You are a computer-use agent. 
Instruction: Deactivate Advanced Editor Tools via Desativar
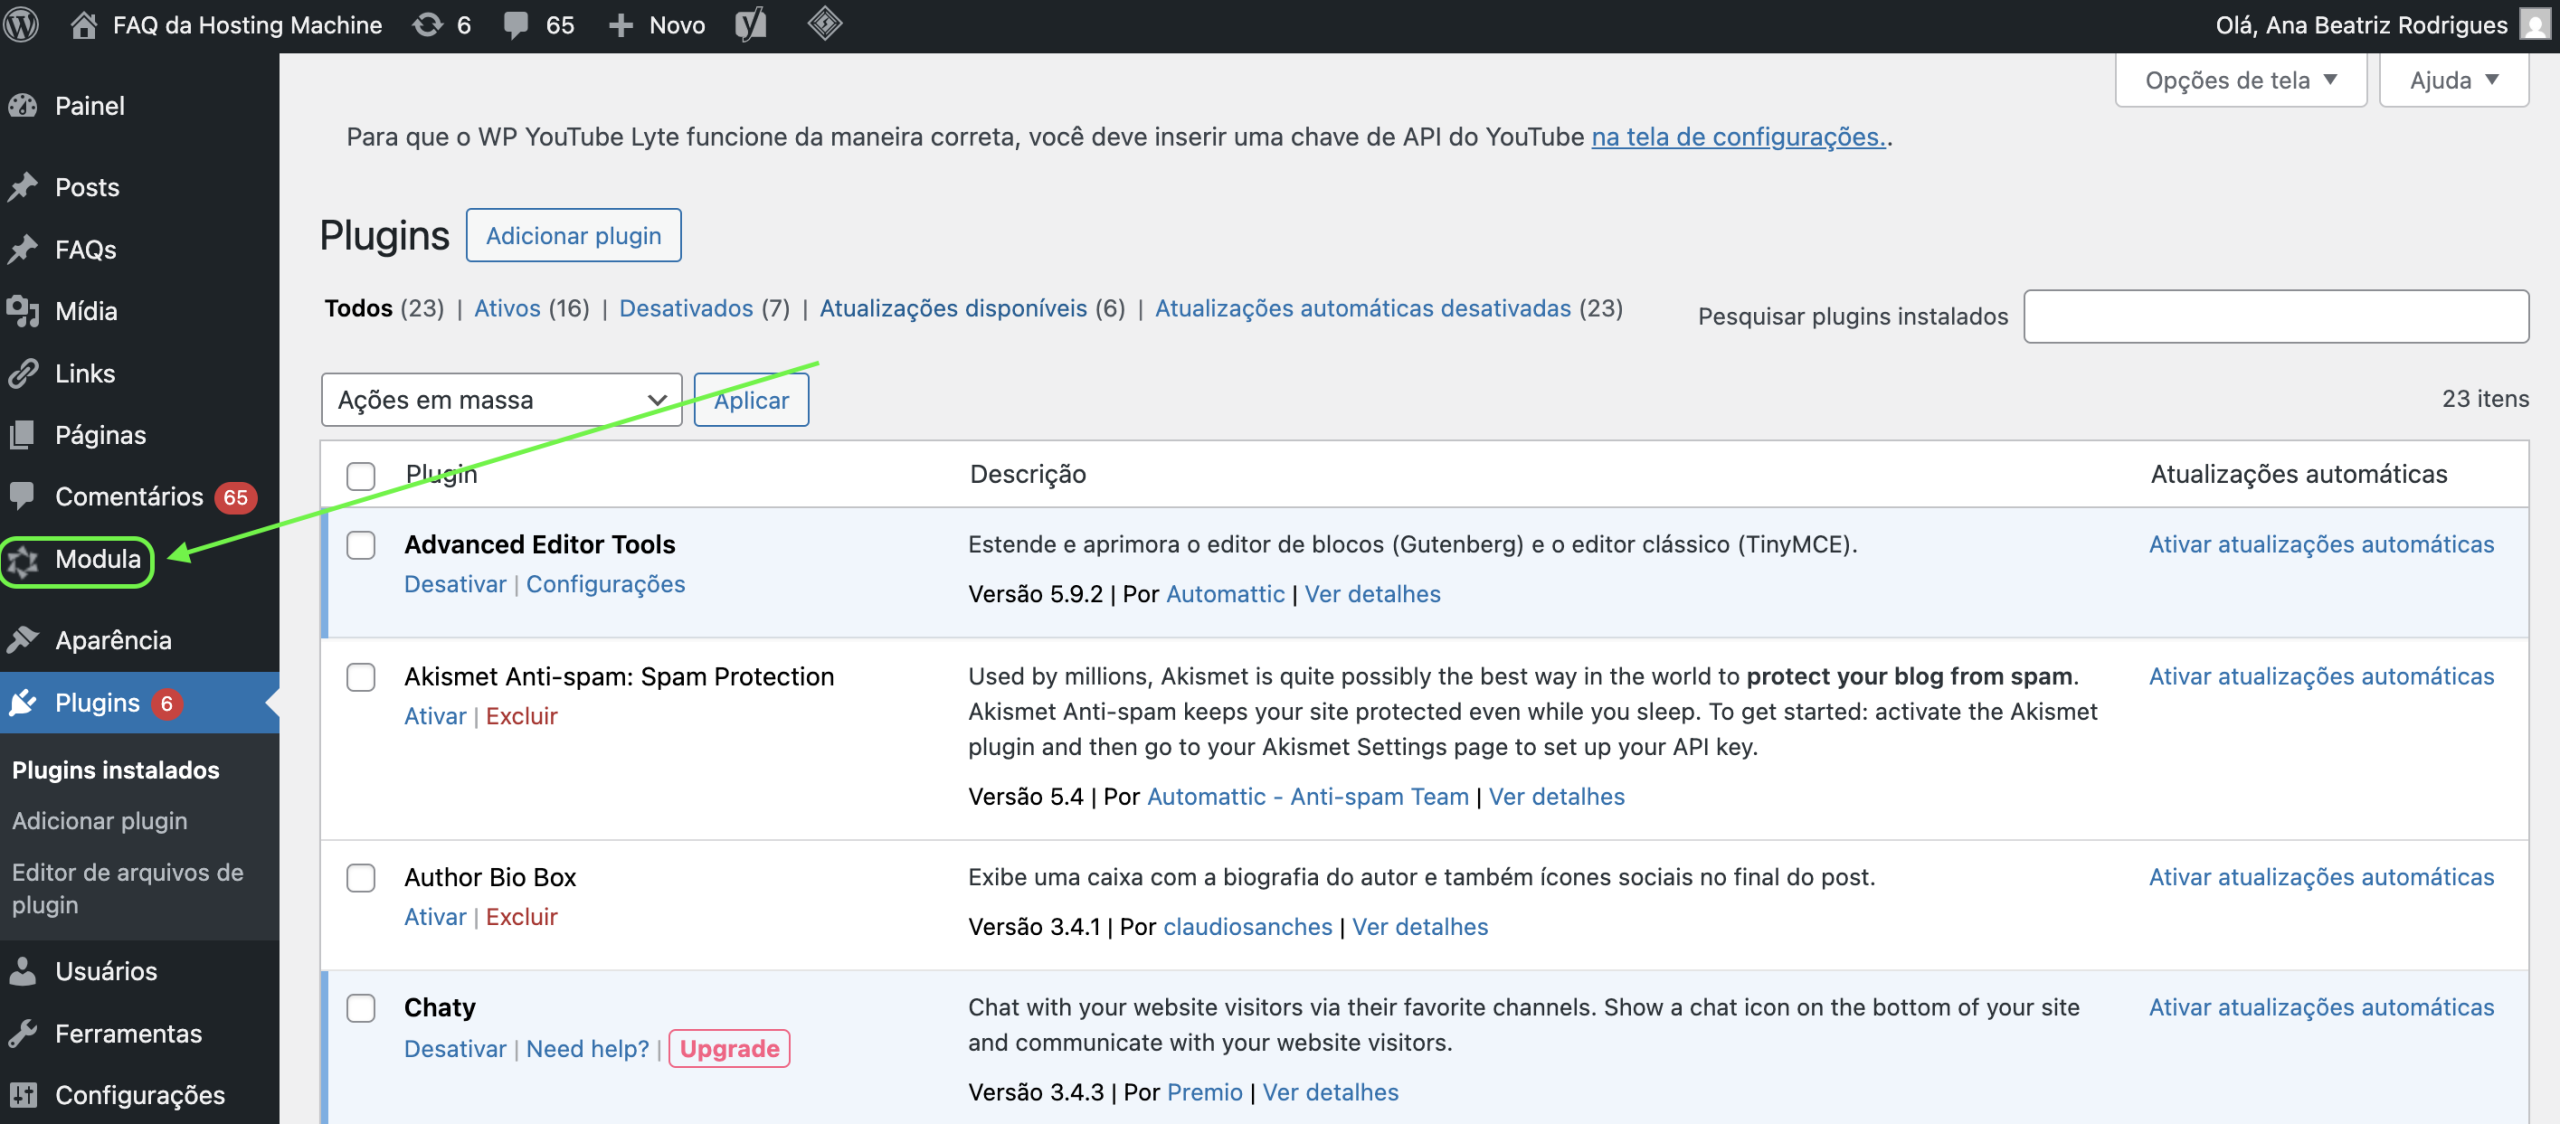455,584
